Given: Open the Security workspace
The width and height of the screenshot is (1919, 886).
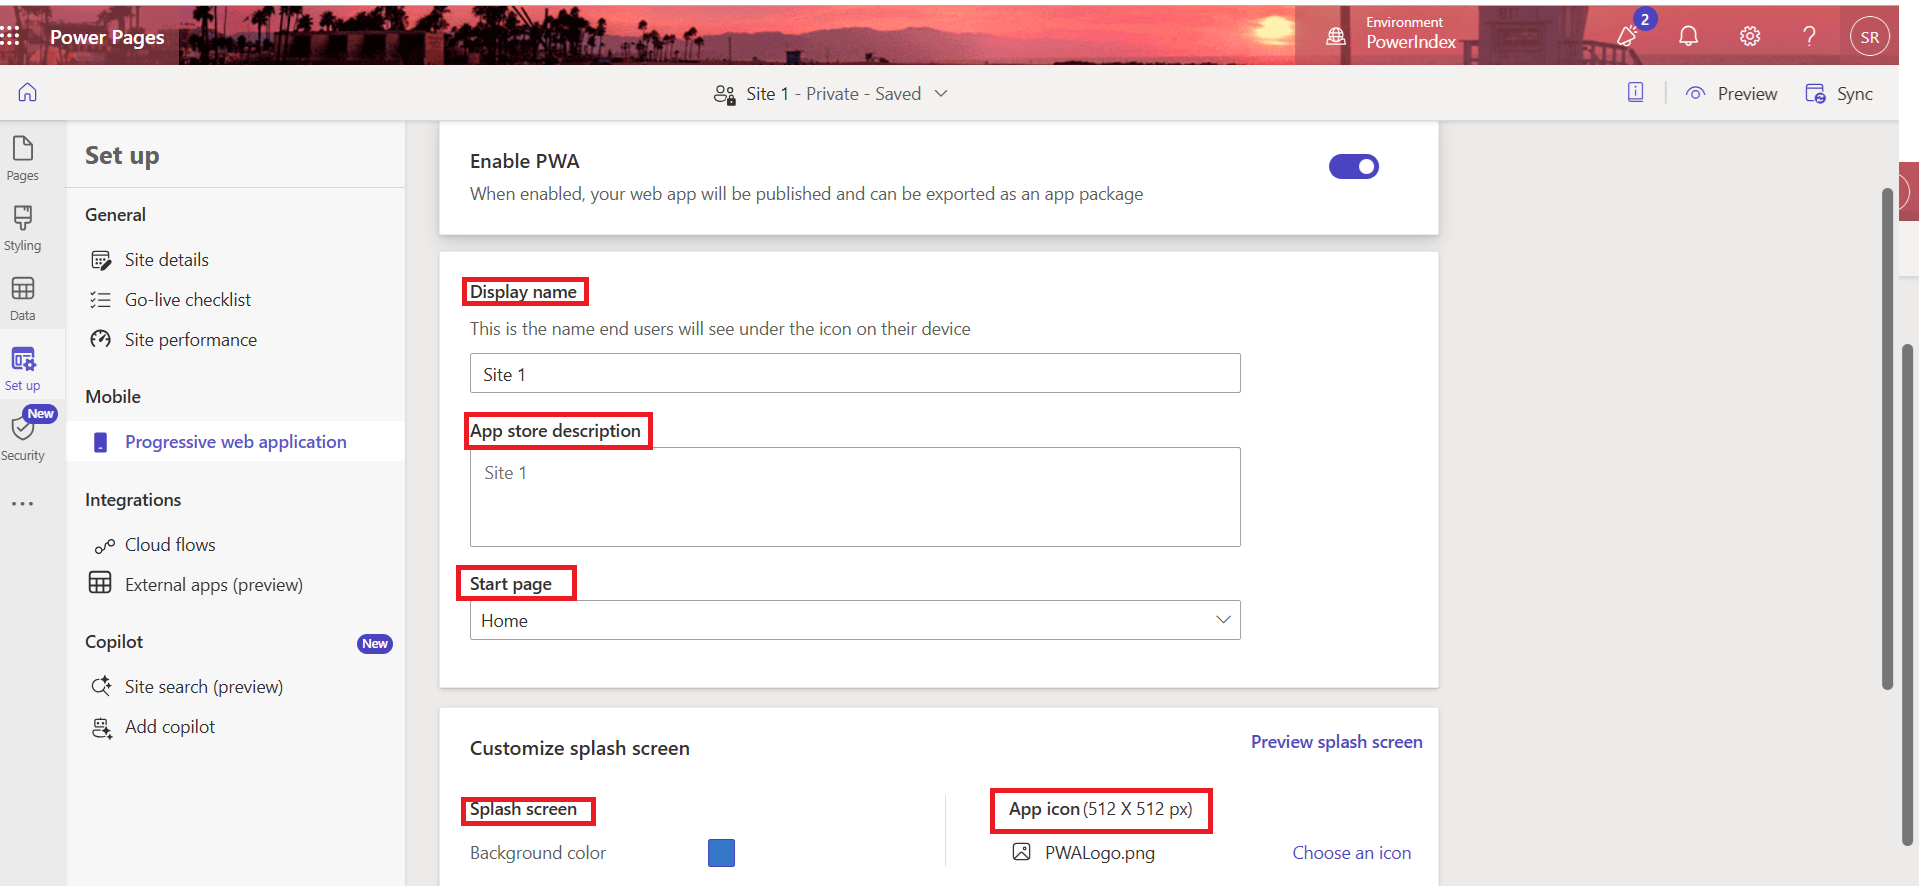Looking at the screenshot, I should point(22,438).
